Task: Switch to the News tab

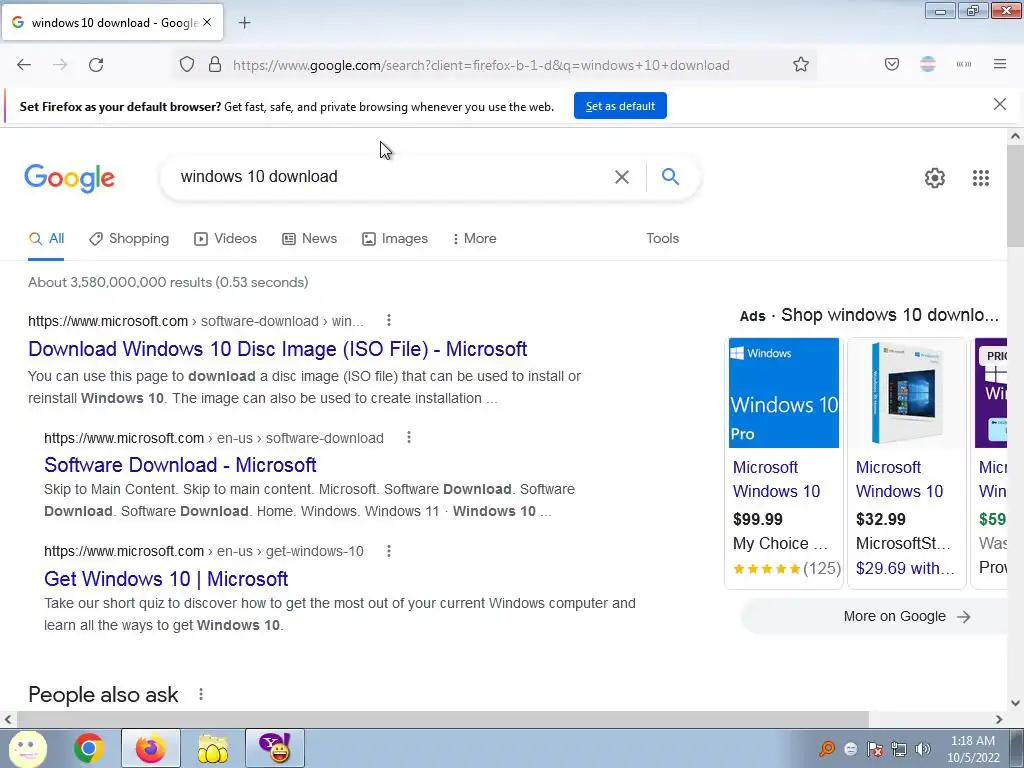Action: pyautogui.click(x=310, y=239)
